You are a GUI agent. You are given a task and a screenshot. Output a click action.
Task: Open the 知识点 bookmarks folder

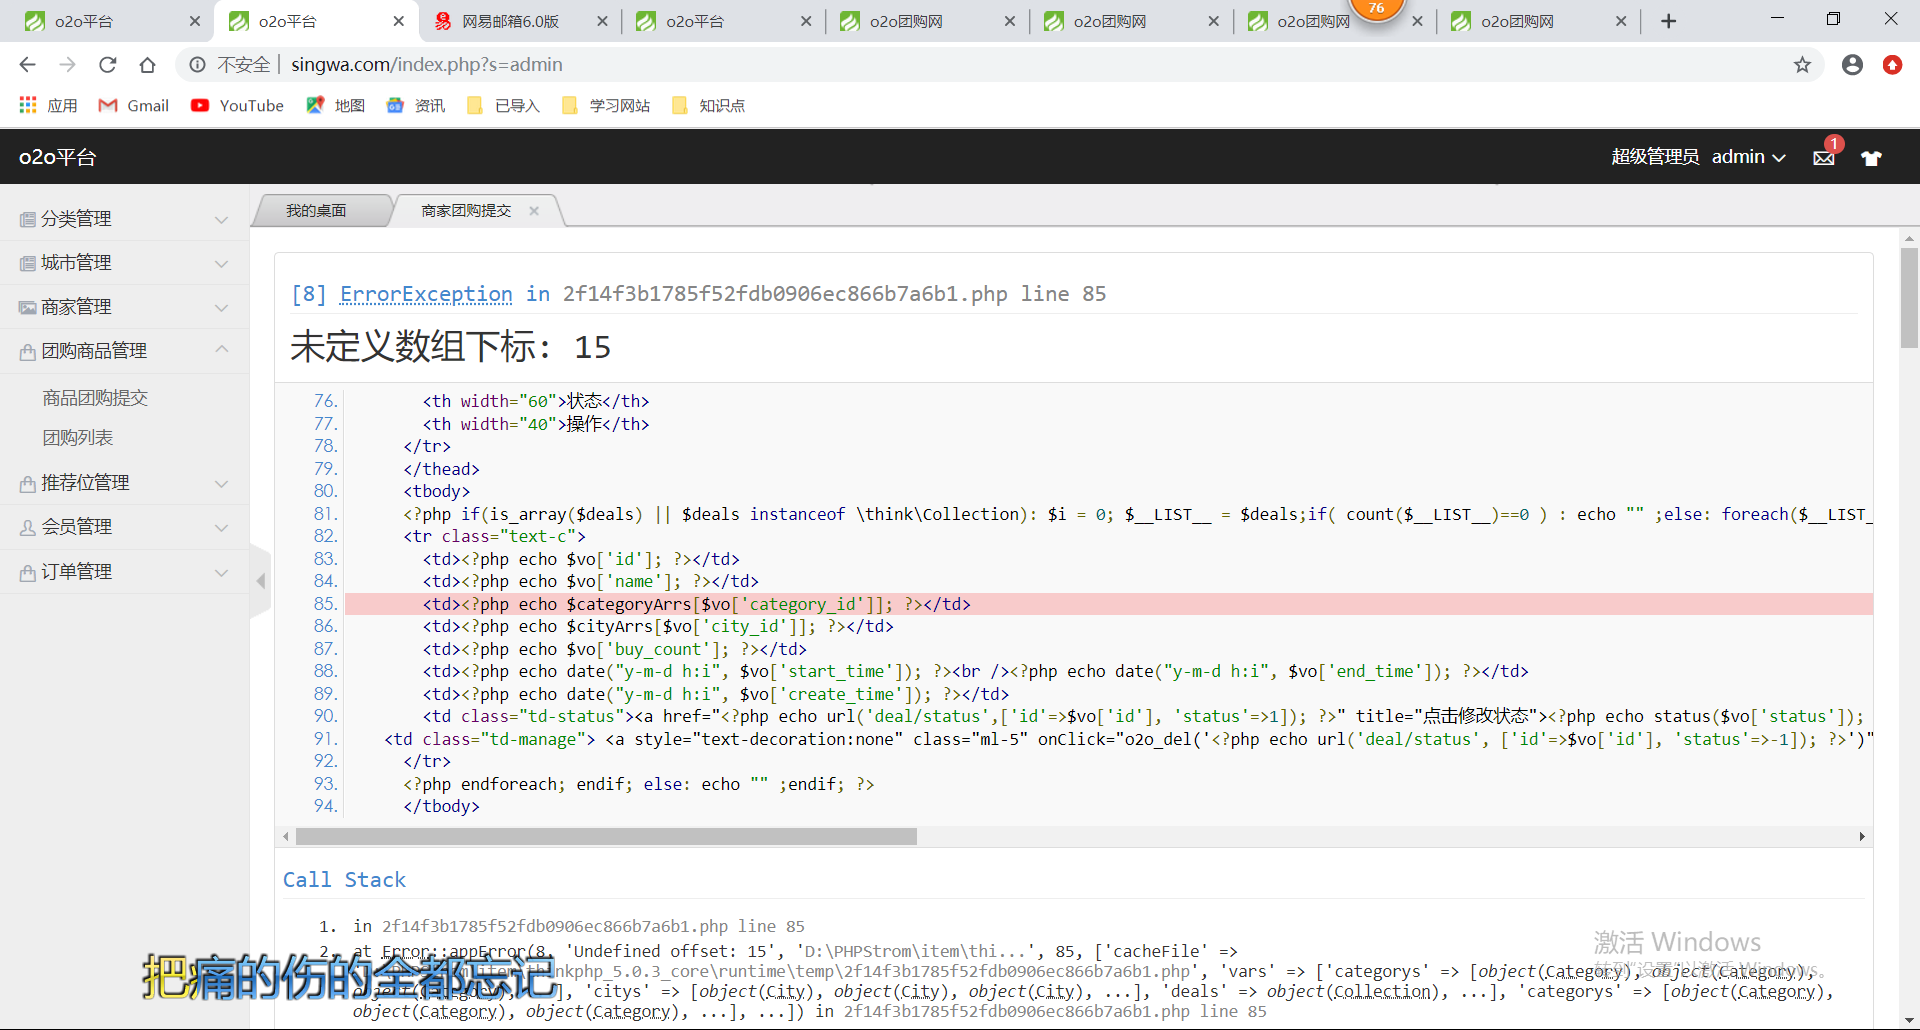[x=708, y=105]
